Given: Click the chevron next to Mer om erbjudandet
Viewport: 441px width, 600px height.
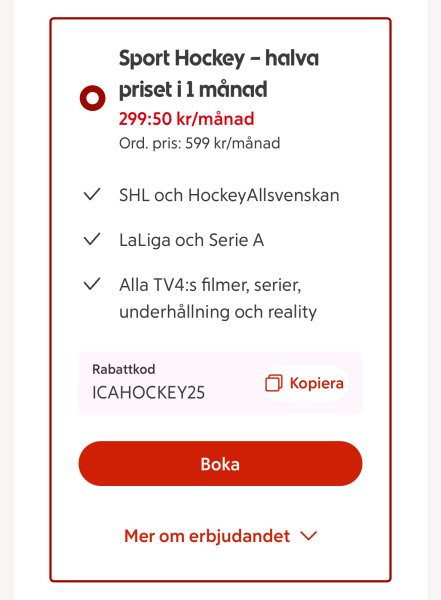Looking at the screenshot, I should [x=309, y=536].
